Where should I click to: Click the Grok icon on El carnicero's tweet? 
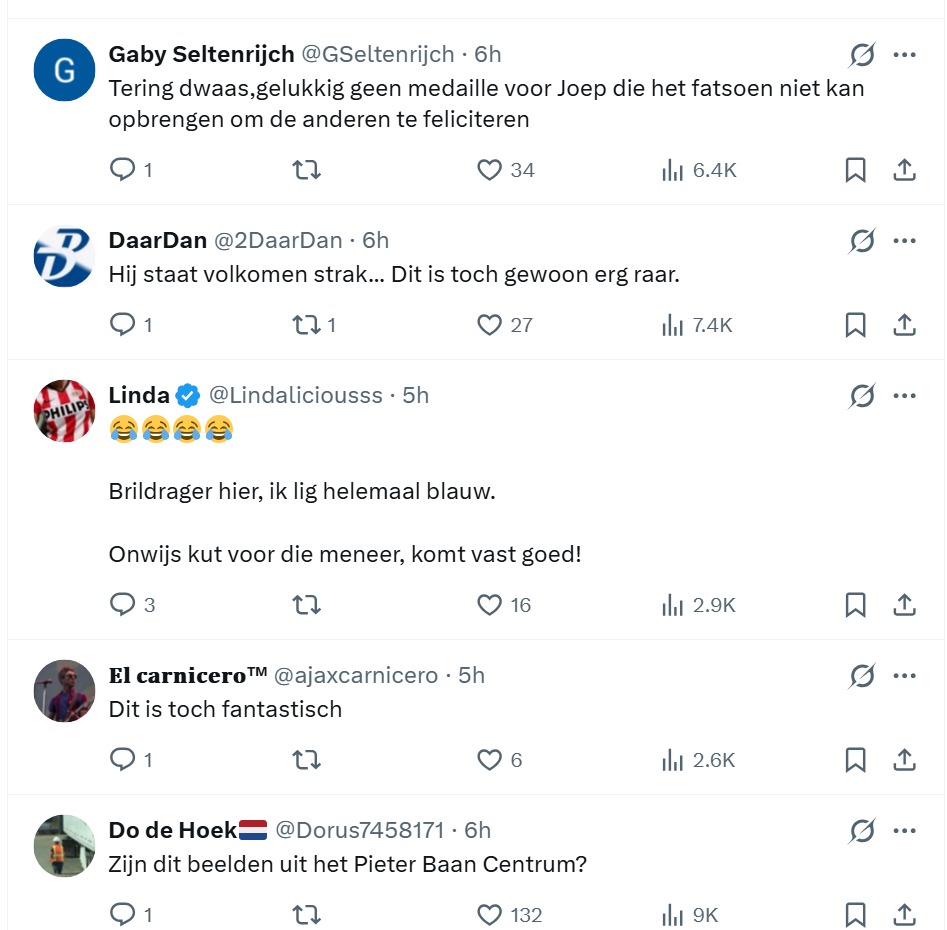(x=861, y=677)
